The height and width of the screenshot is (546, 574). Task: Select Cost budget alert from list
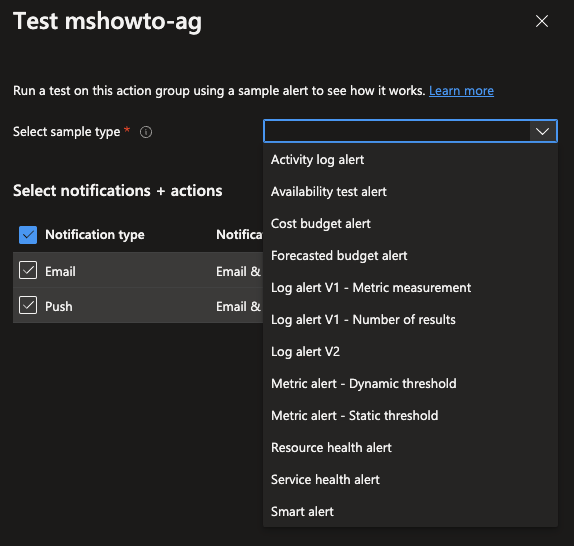click(x=410, y=224)
